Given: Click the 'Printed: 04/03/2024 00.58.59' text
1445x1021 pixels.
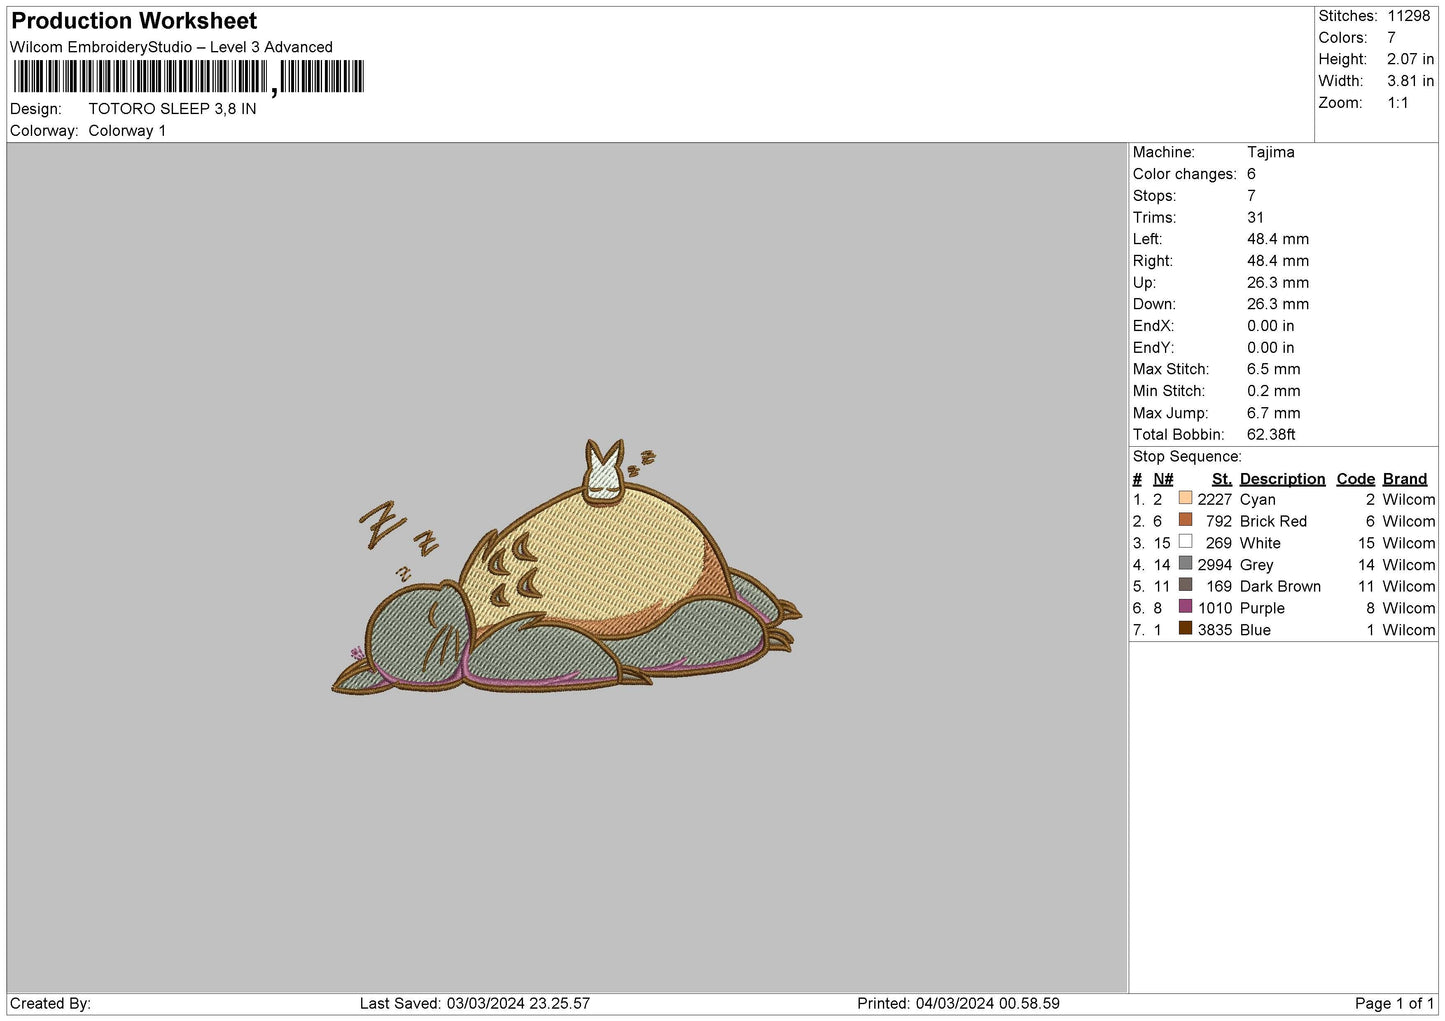Looking at the screenshot, I should click(x=958, y=1003).
